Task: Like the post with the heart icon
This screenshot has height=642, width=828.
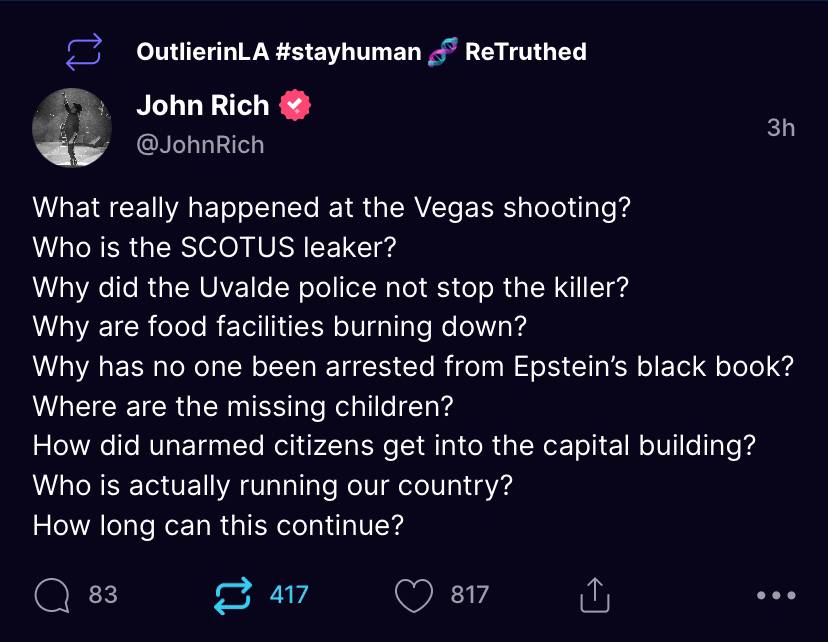Action: (413, 595)
